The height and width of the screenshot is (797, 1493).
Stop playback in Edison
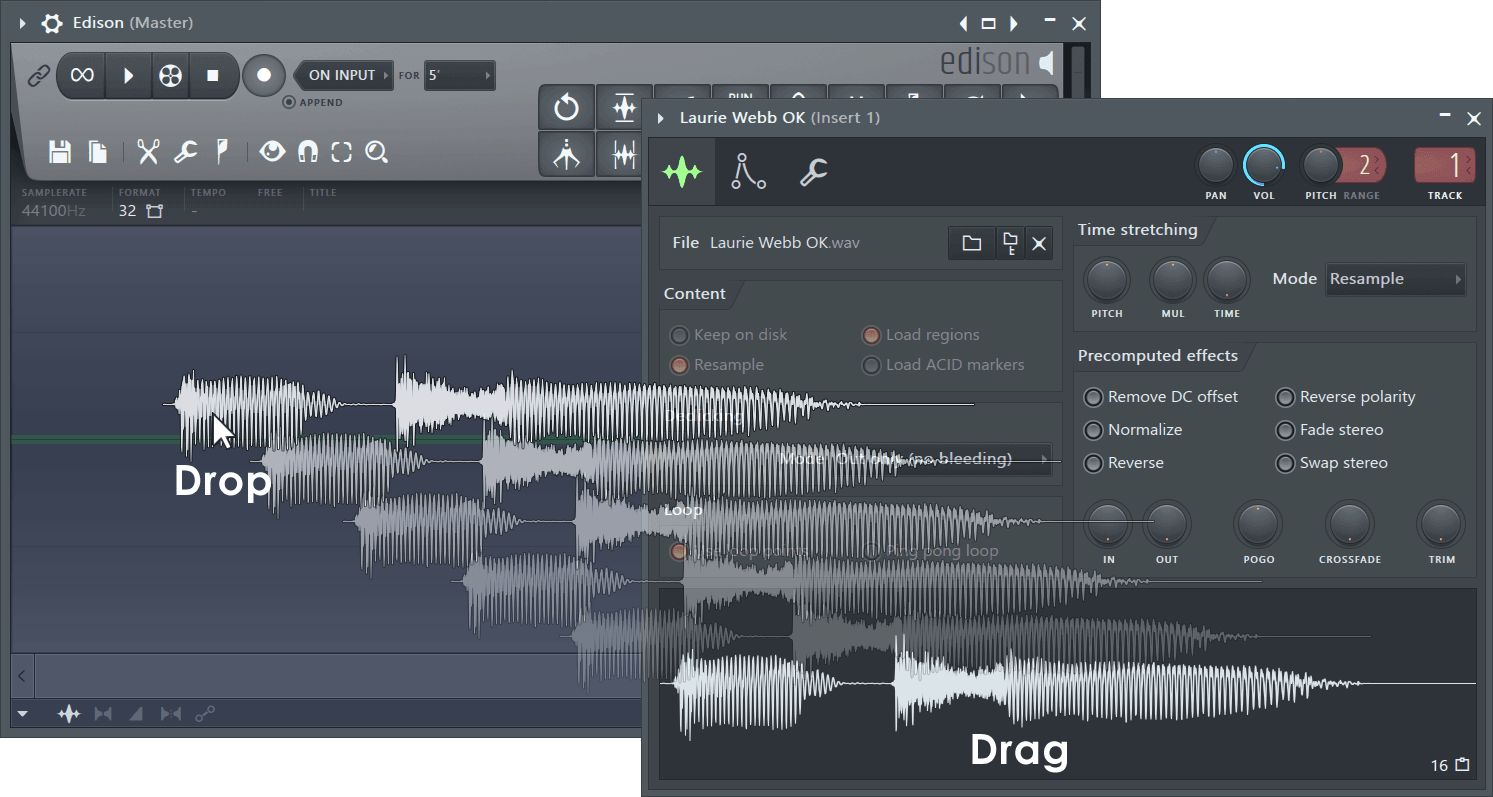coord(212,76)
